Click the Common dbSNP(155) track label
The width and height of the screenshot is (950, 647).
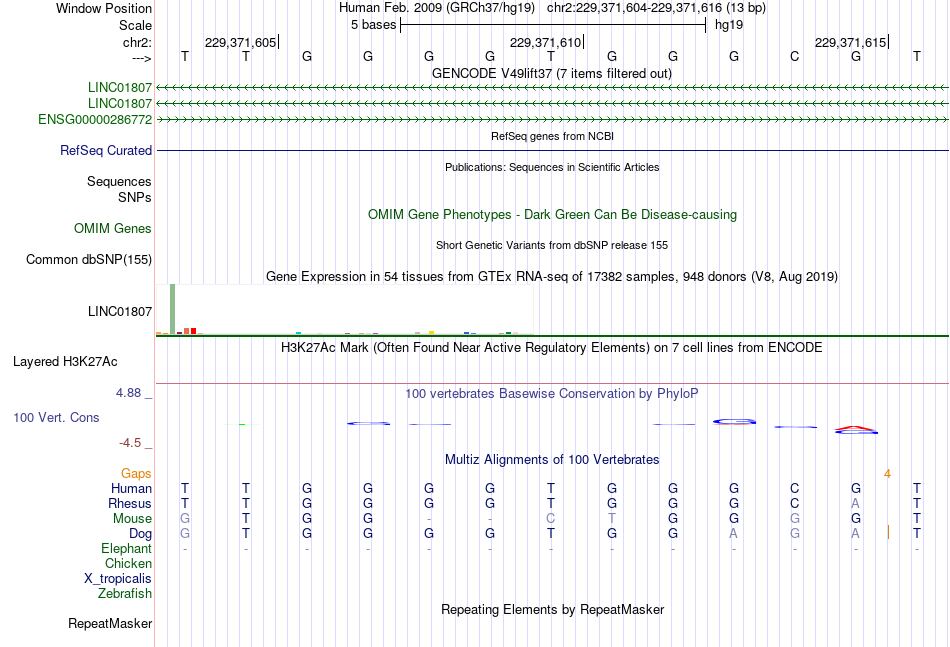pos(89,259)
